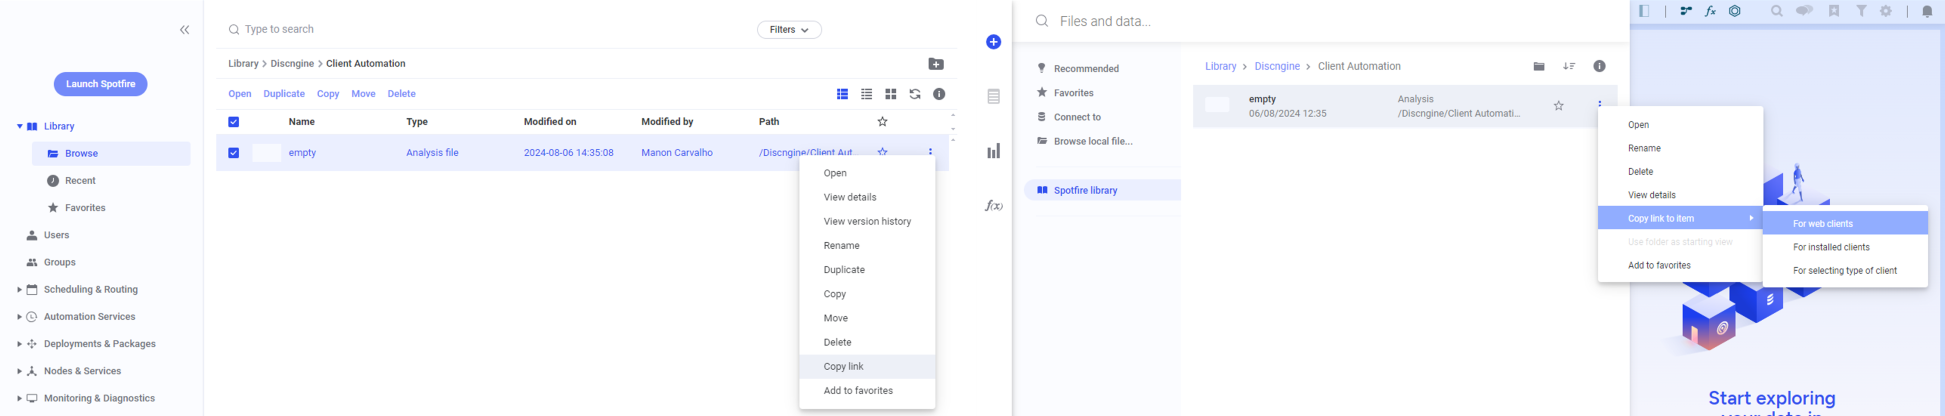Click star column header in library table

(882, 122)
